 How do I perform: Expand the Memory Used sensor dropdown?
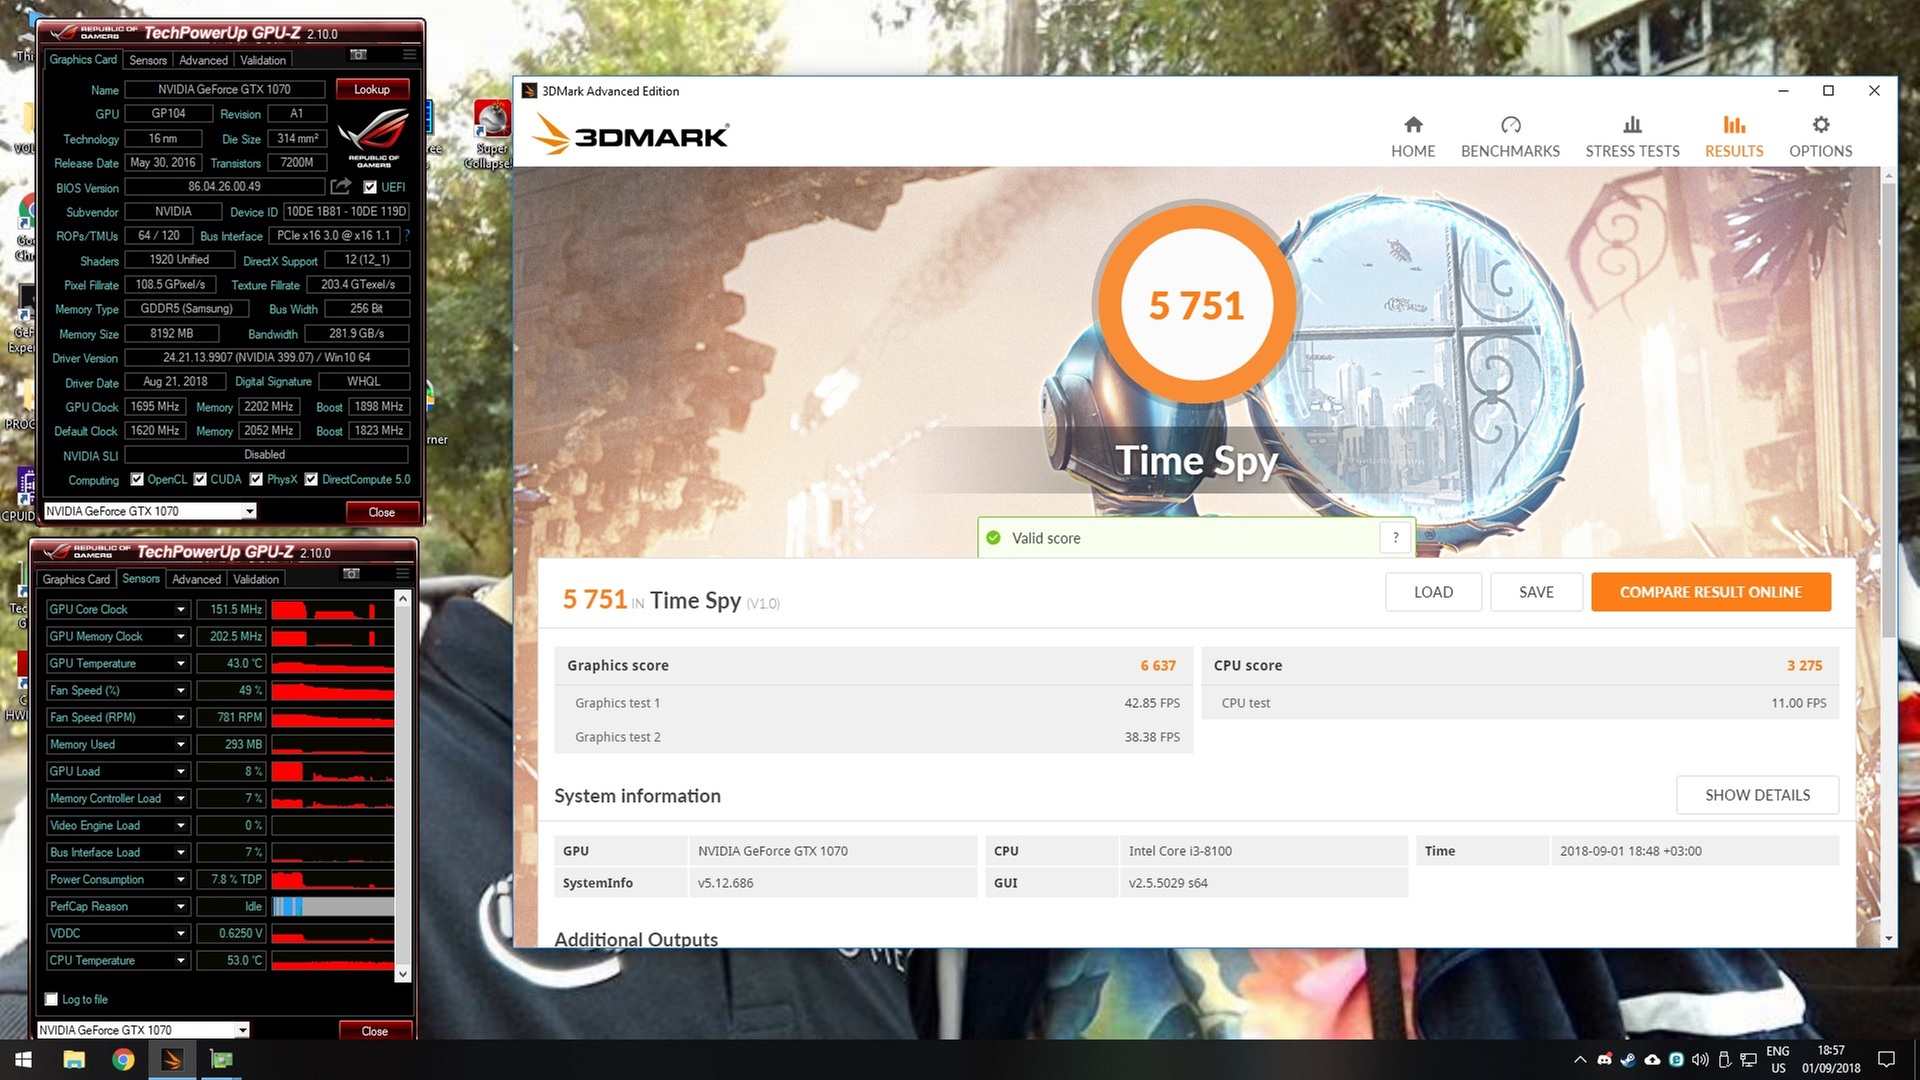click(x=181, y=744)
